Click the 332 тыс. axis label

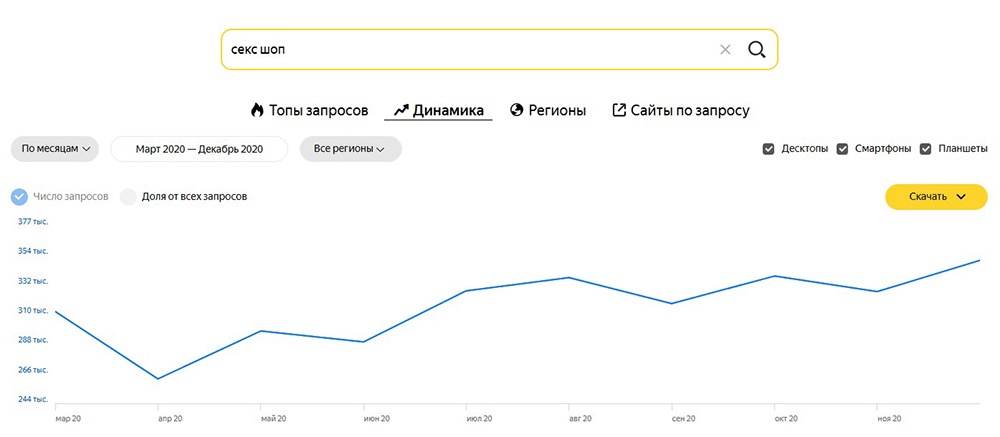tap(34, 281)
